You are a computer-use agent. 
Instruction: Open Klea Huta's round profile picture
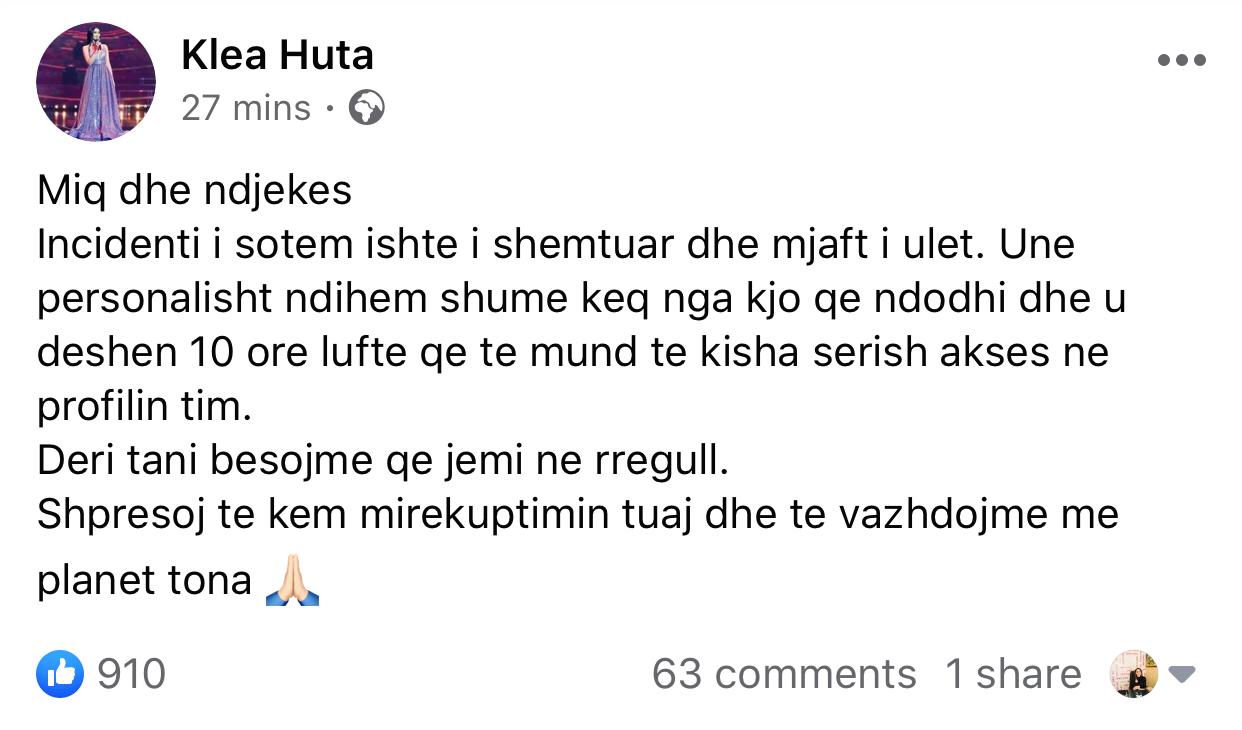coord(96,81)
